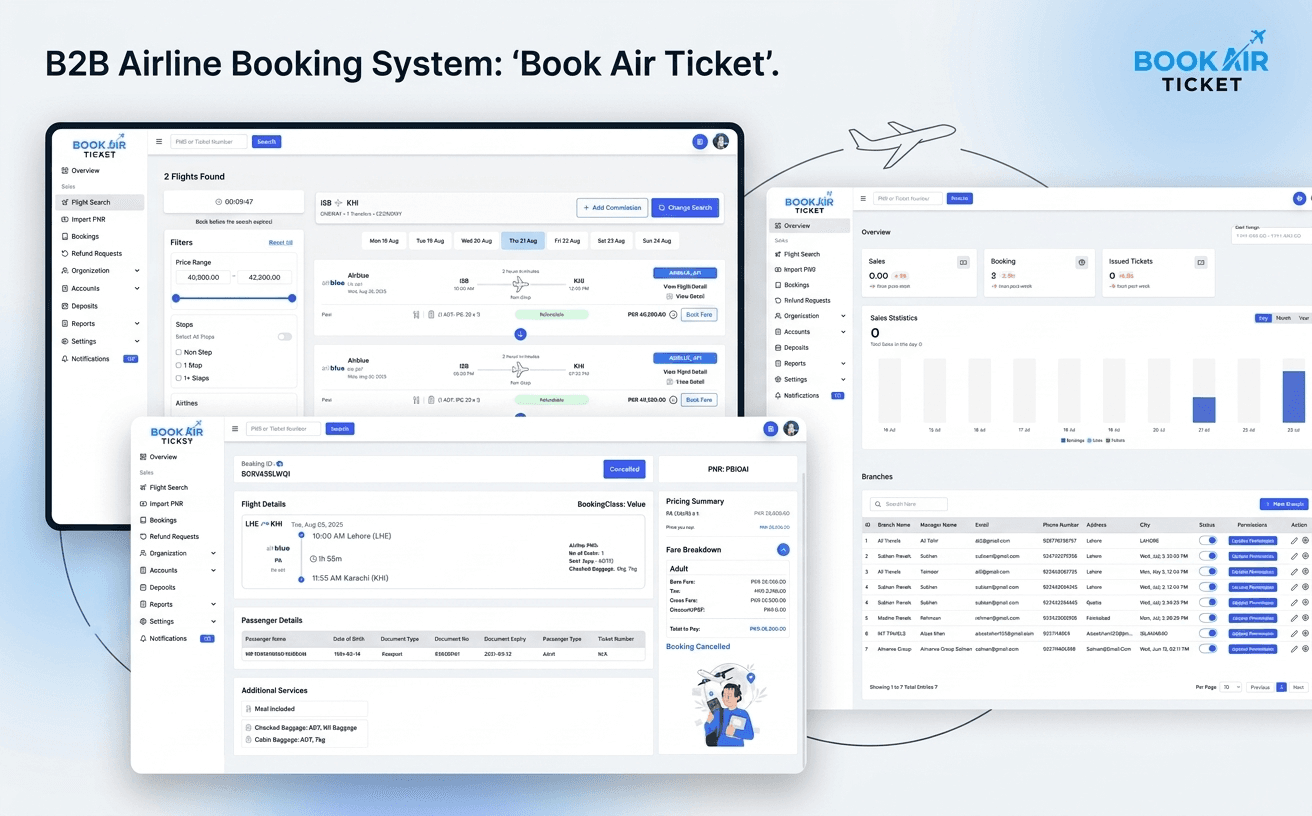The image size is (1312, 816).
Task: Click blue round icon in flight search header
Action: pos(700,142)
